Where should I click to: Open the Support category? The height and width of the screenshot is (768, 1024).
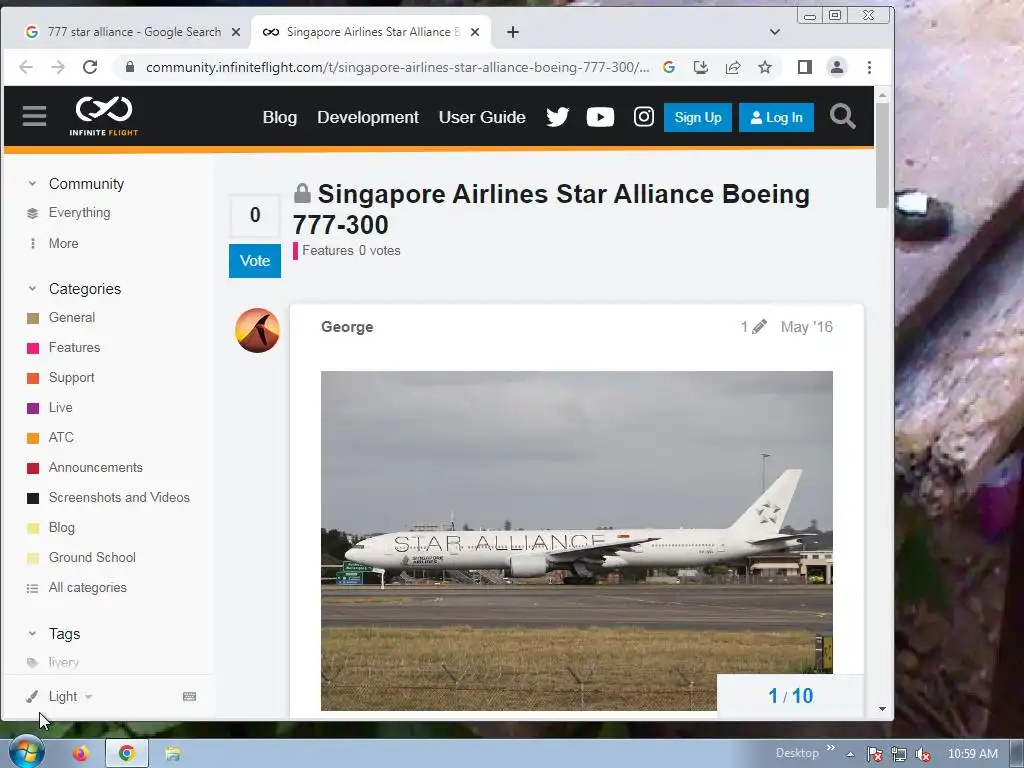tap(71, 377)
